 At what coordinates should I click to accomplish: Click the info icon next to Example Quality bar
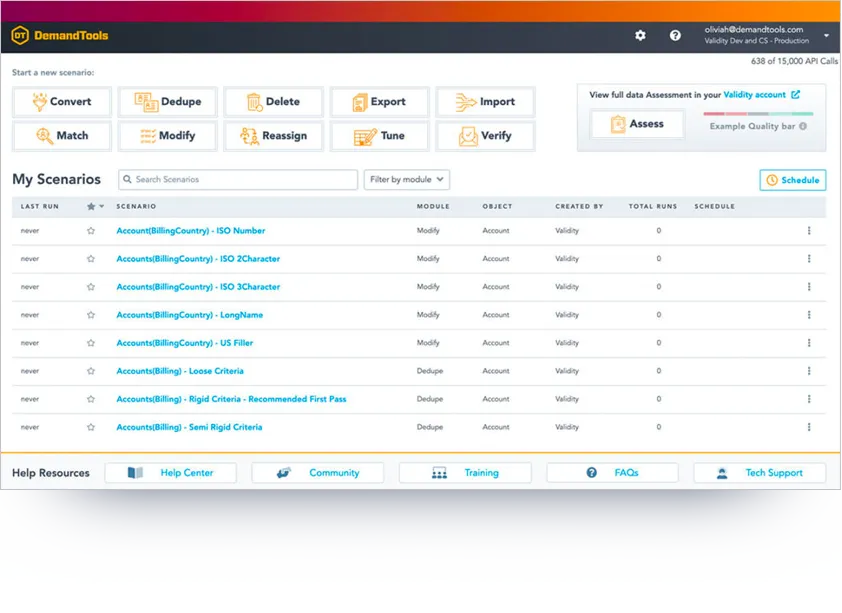coord(803,126)
